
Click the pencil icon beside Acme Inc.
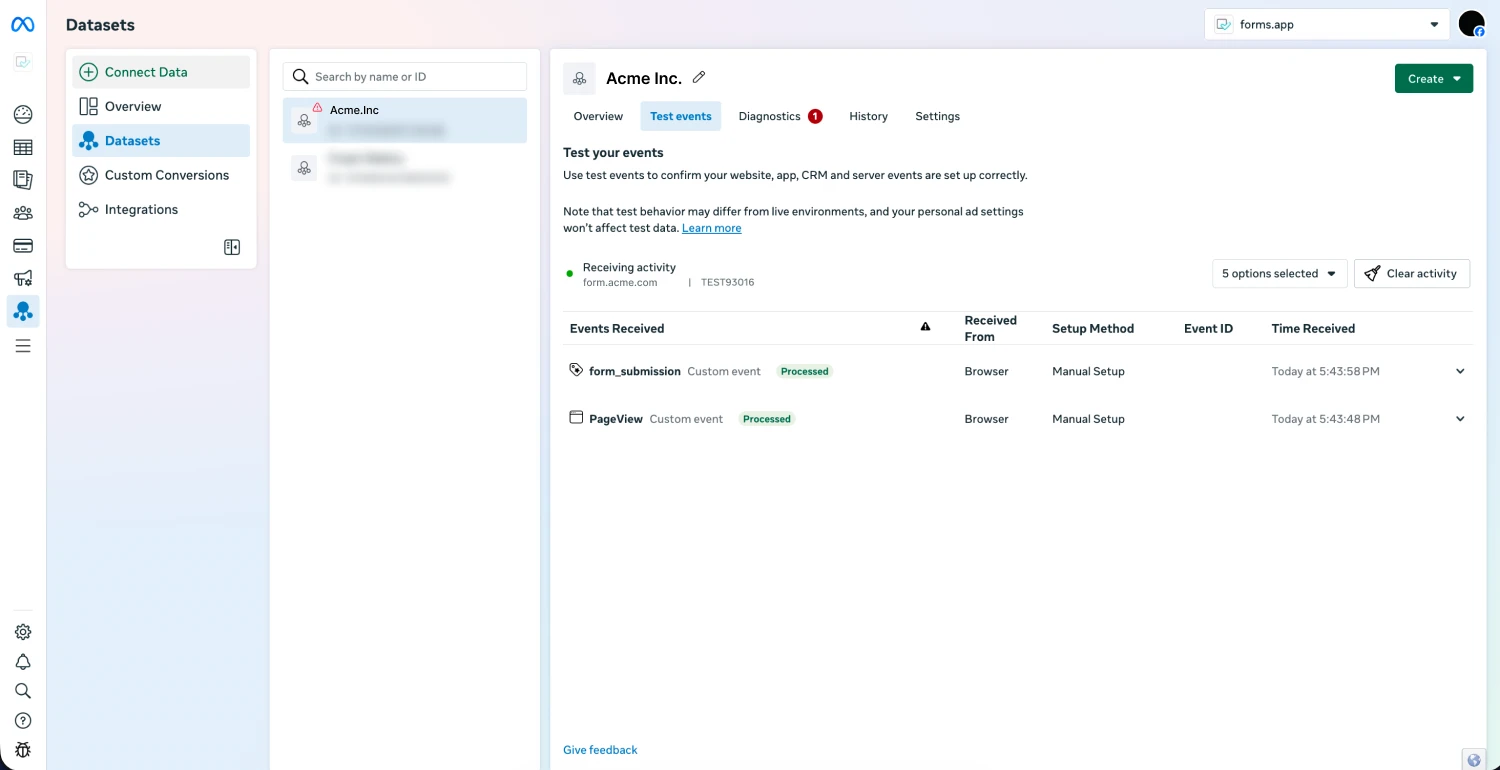[x=699, y=78]
